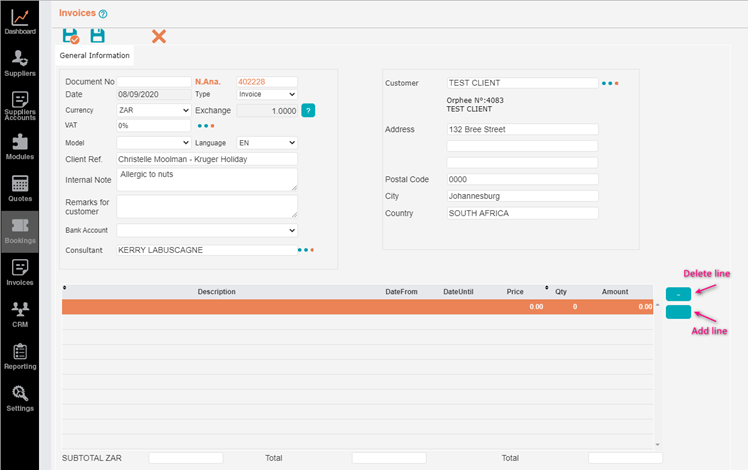Open the Modules section
The width and height of the screenshot is (748, 470).
(20, 147)
